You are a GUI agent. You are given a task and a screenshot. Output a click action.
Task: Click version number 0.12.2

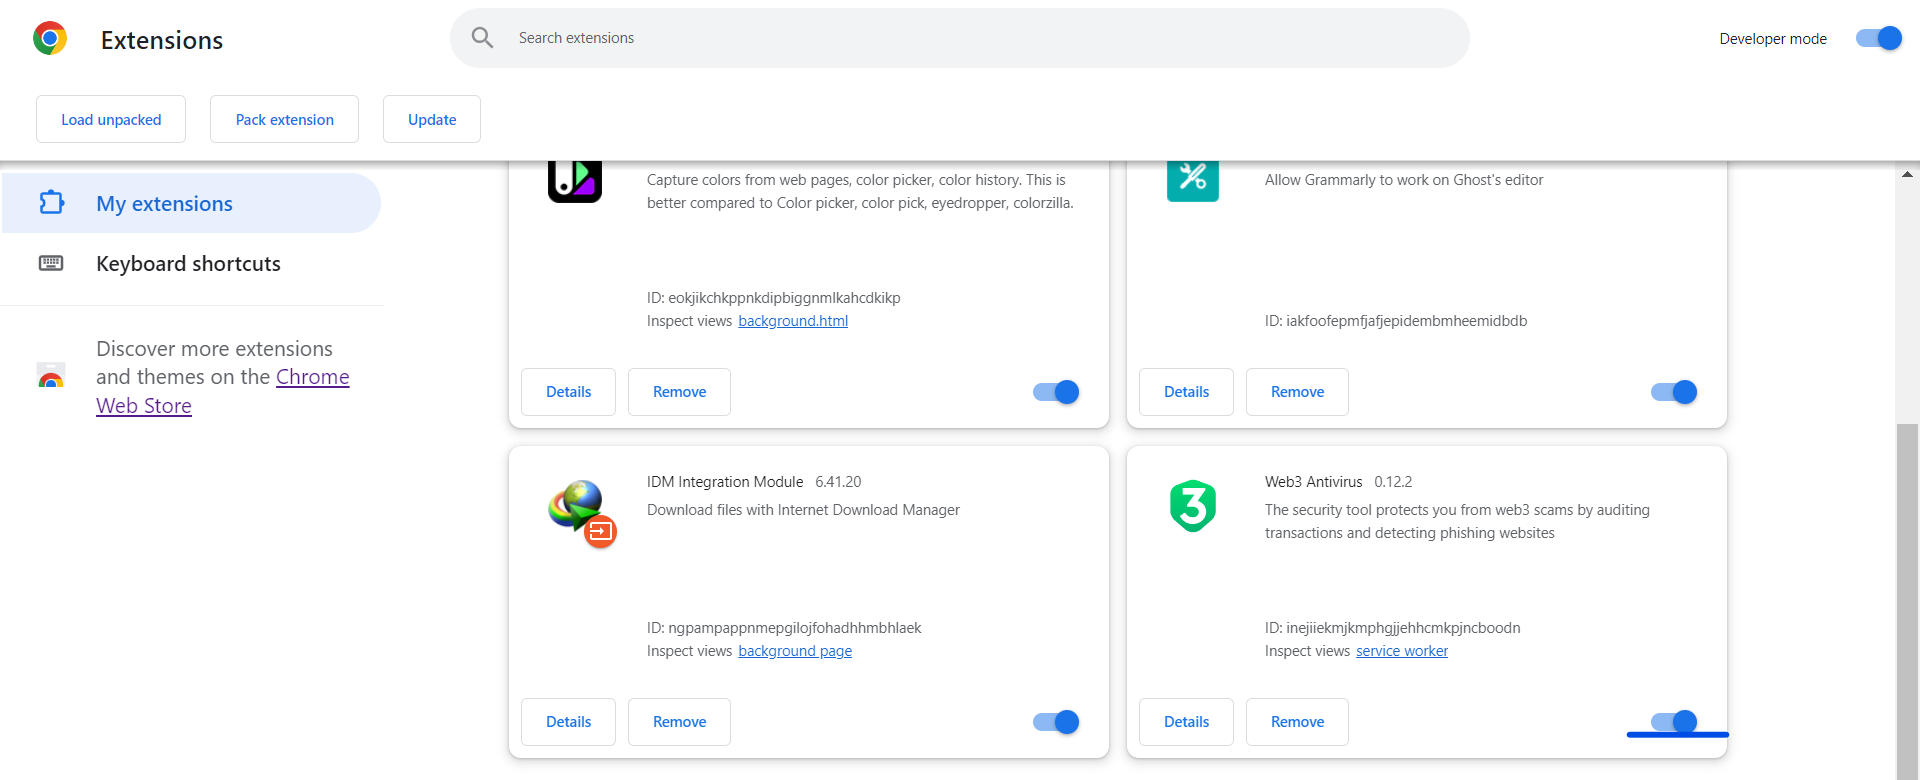point(1393,482)
